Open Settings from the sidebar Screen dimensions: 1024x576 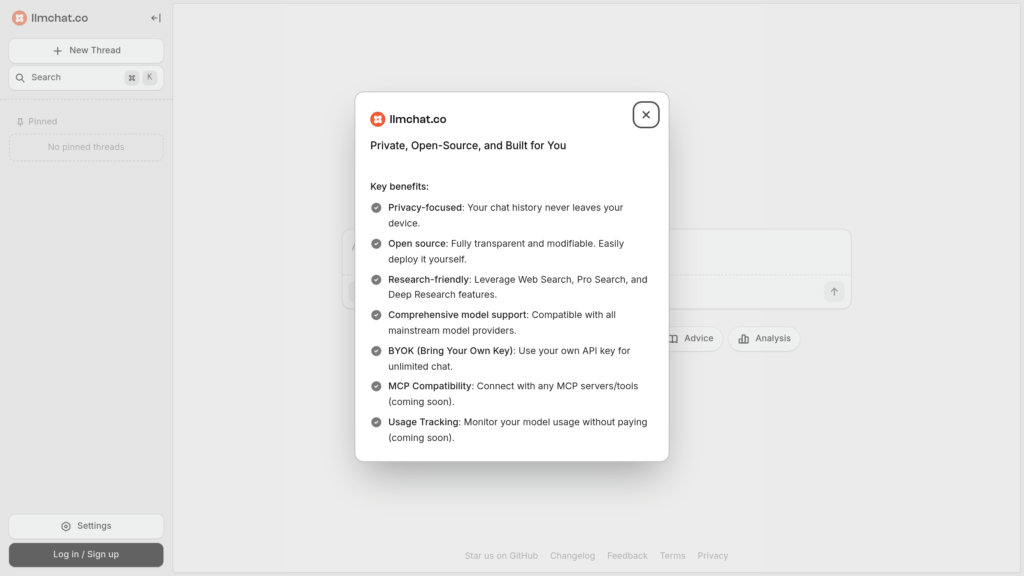coord(86,526)
